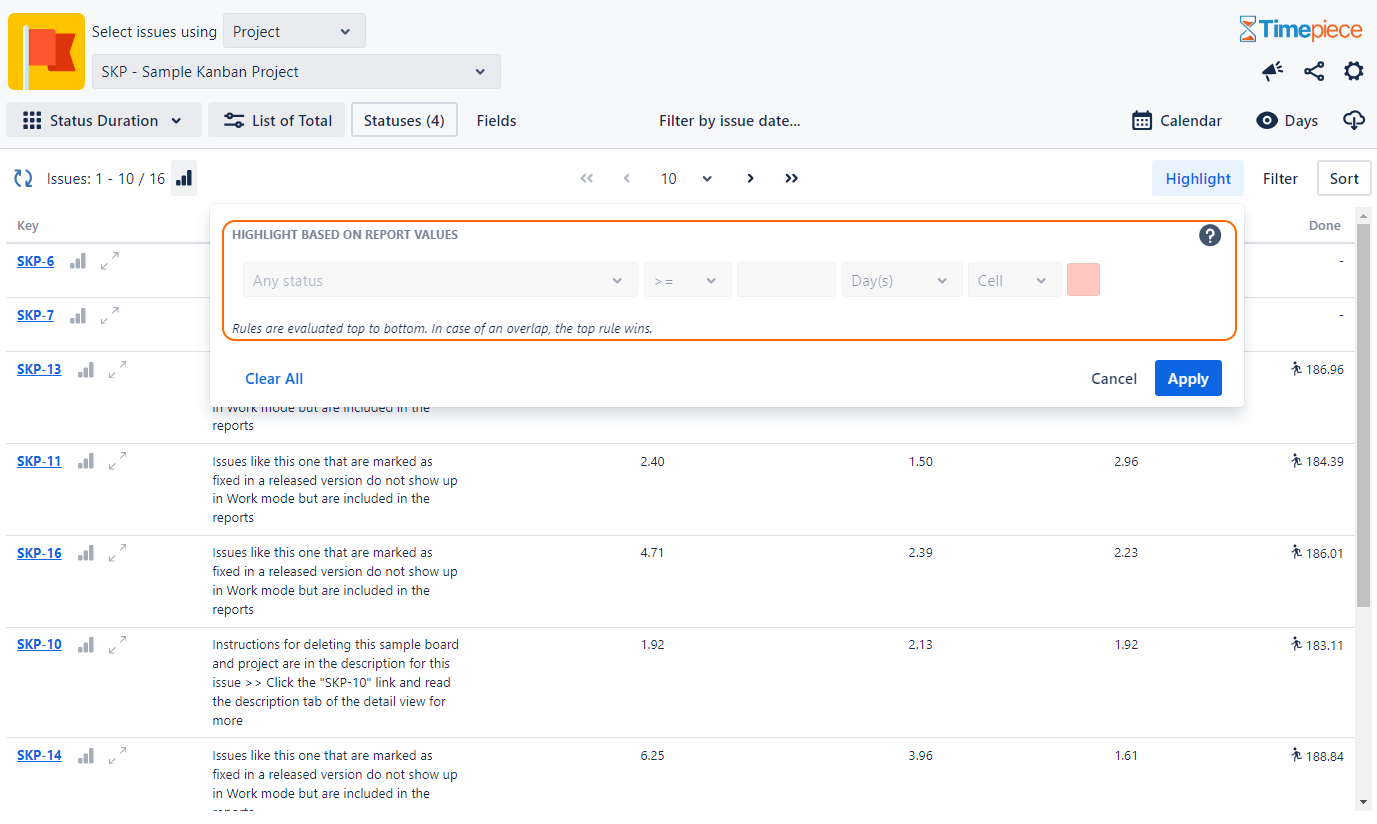This screenshot has height=824, width=1377.
Task: Expand the SKP-16 row with arrows icon
Action: pyautogui.click(x=117, y=552)
